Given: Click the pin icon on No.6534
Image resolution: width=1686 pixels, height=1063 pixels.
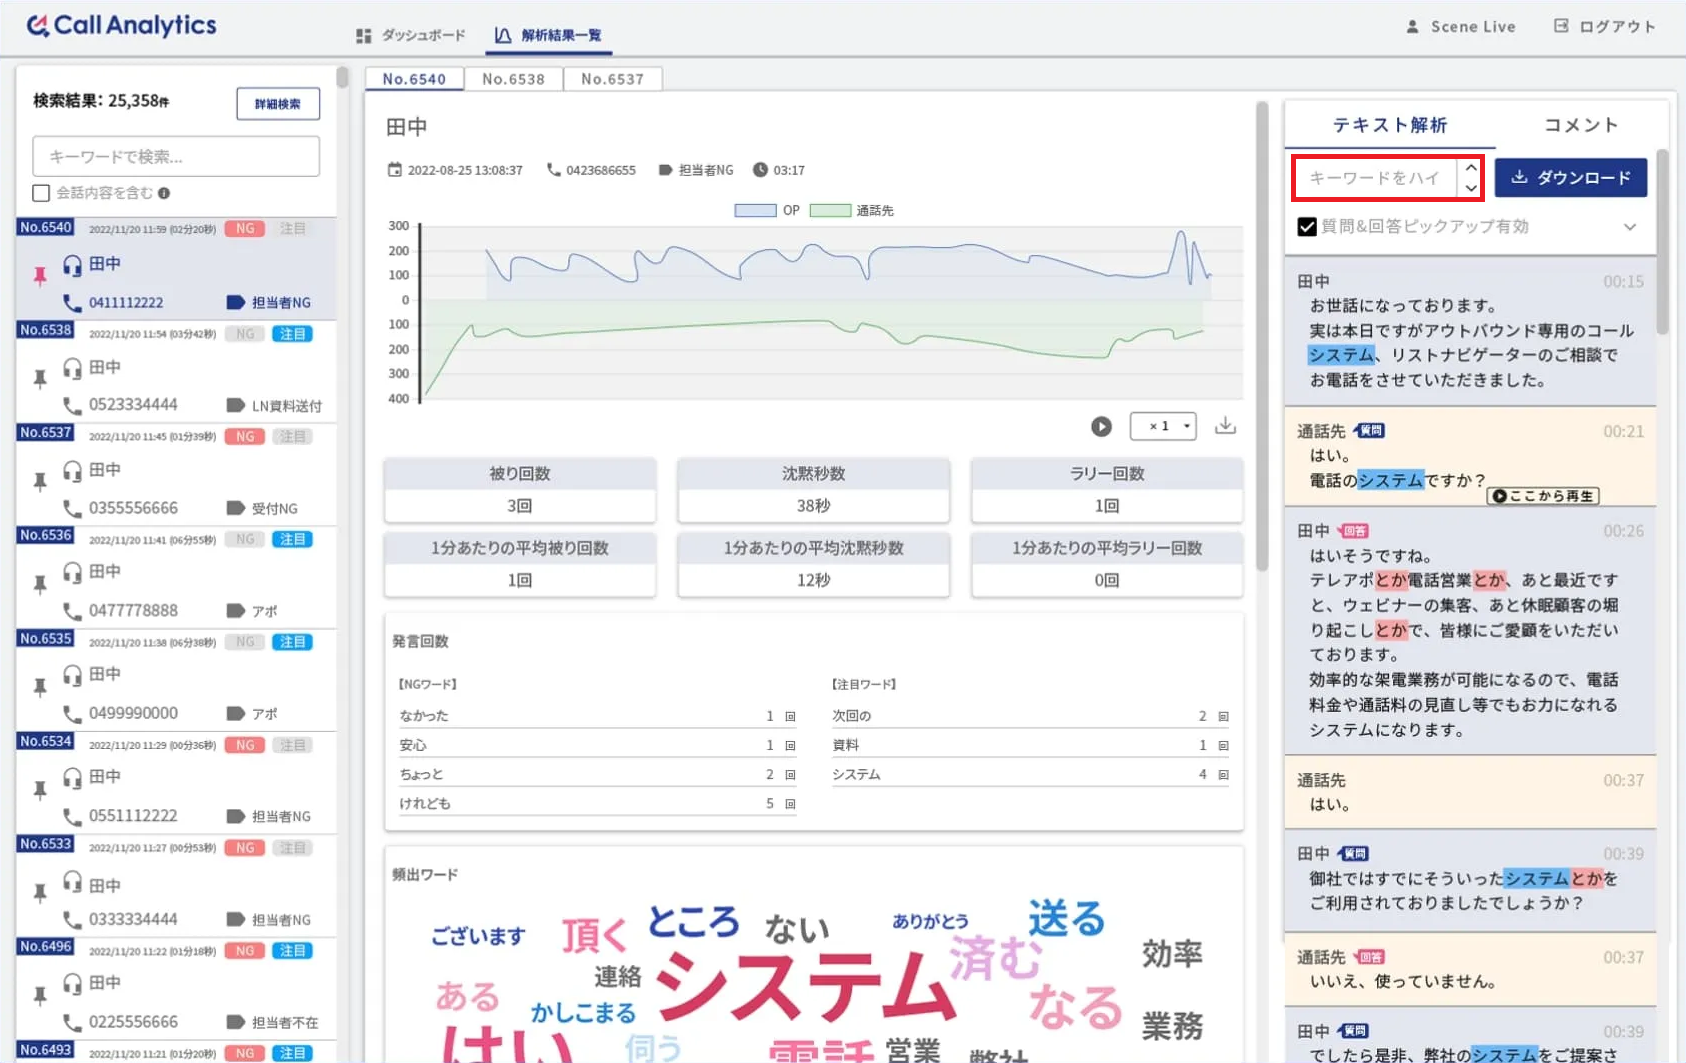Looking at the screenshot, I should (x=40, y=790).
